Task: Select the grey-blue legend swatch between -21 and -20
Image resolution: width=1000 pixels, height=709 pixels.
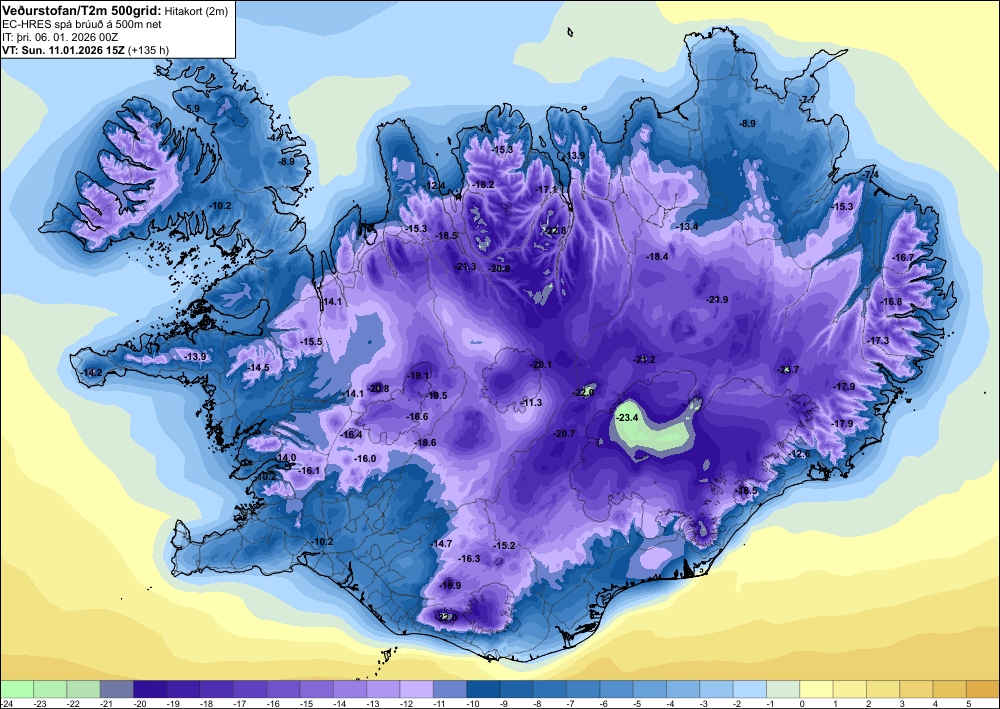Action: coord(117,689)
